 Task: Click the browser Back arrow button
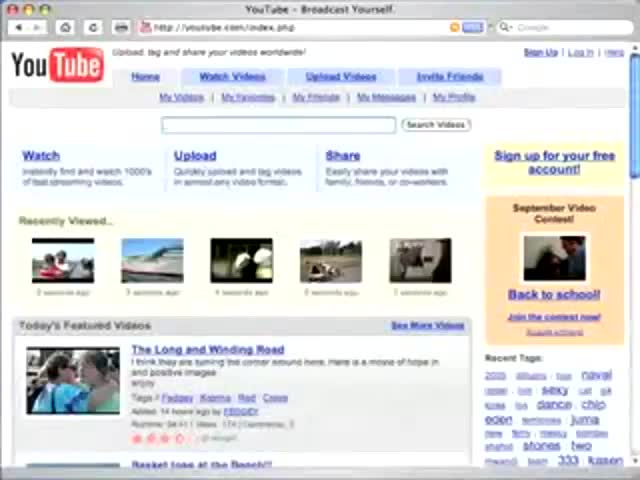tap(18, 27)
